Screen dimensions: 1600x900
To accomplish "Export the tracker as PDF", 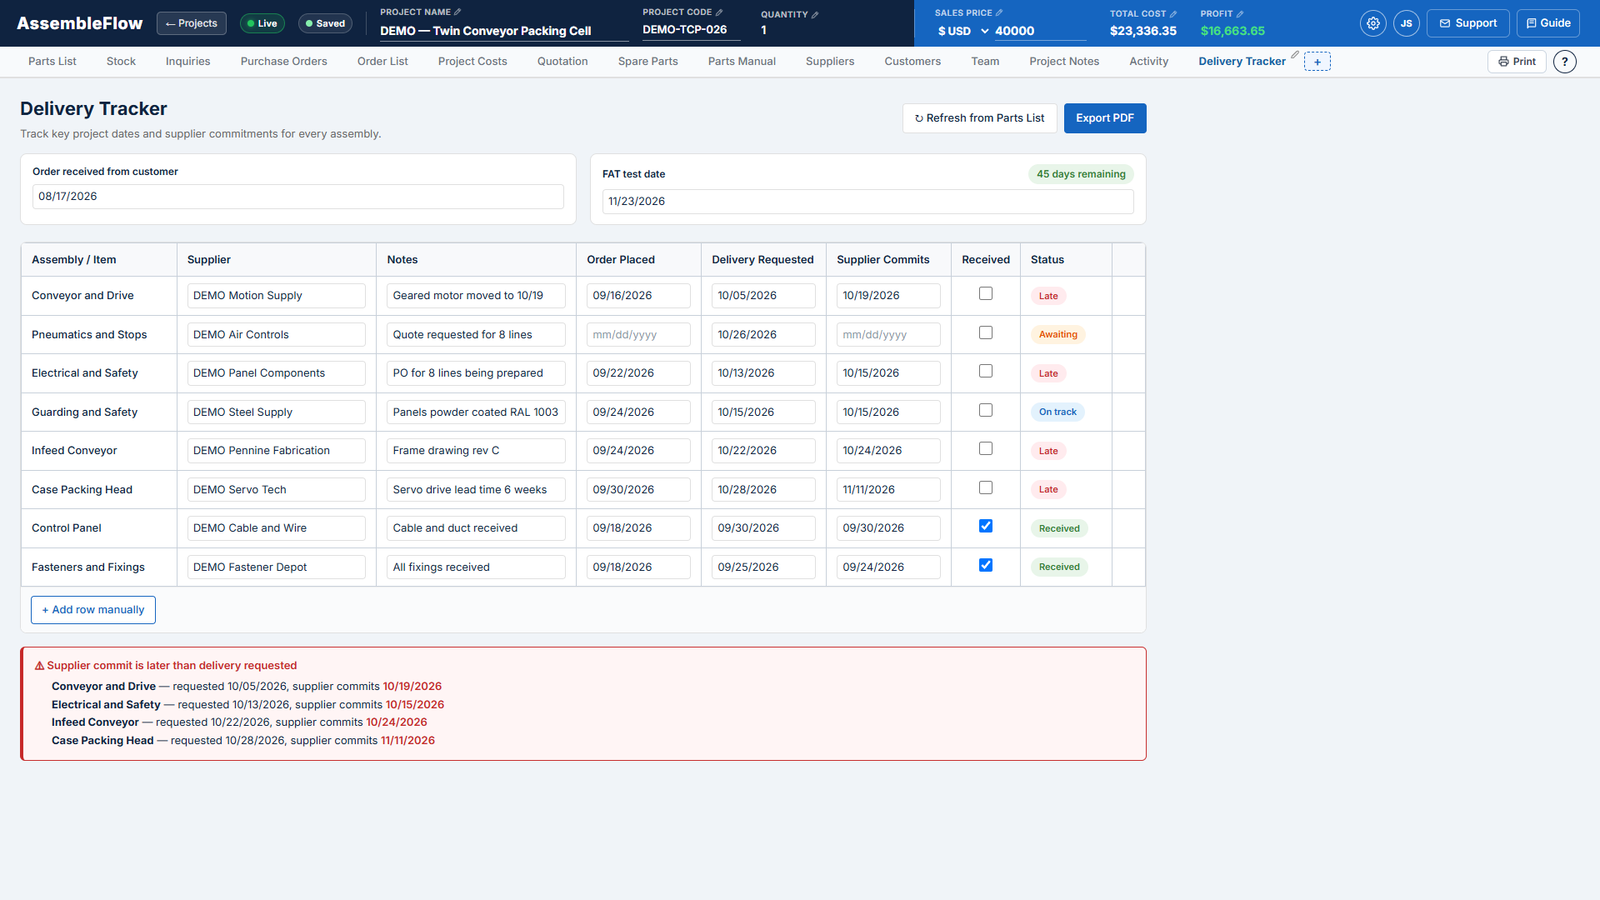I will (x=1105, y=118).
